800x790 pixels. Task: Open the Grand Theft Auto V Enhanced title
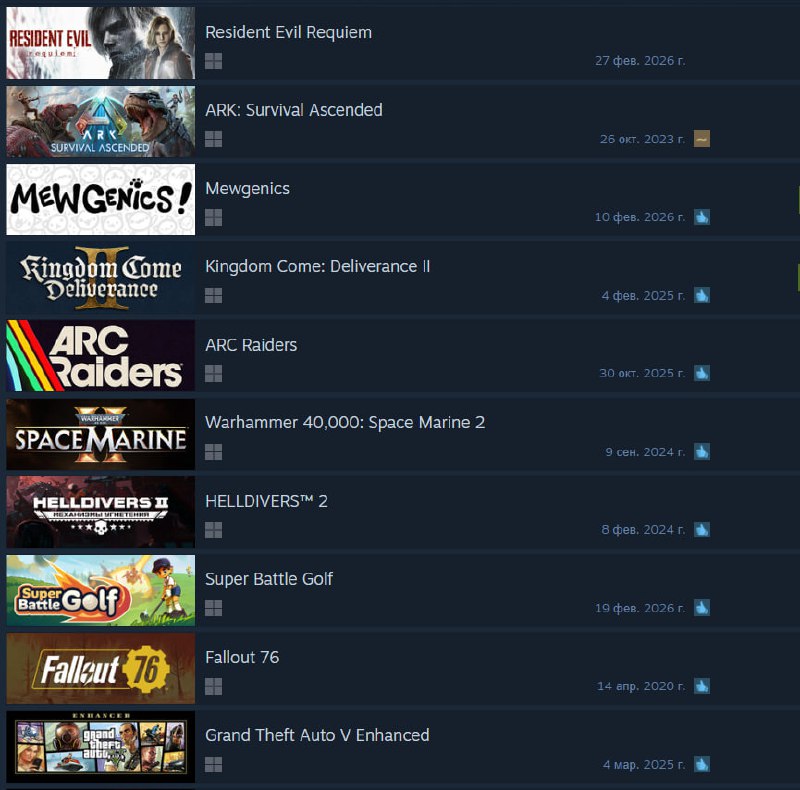point(317,735)
